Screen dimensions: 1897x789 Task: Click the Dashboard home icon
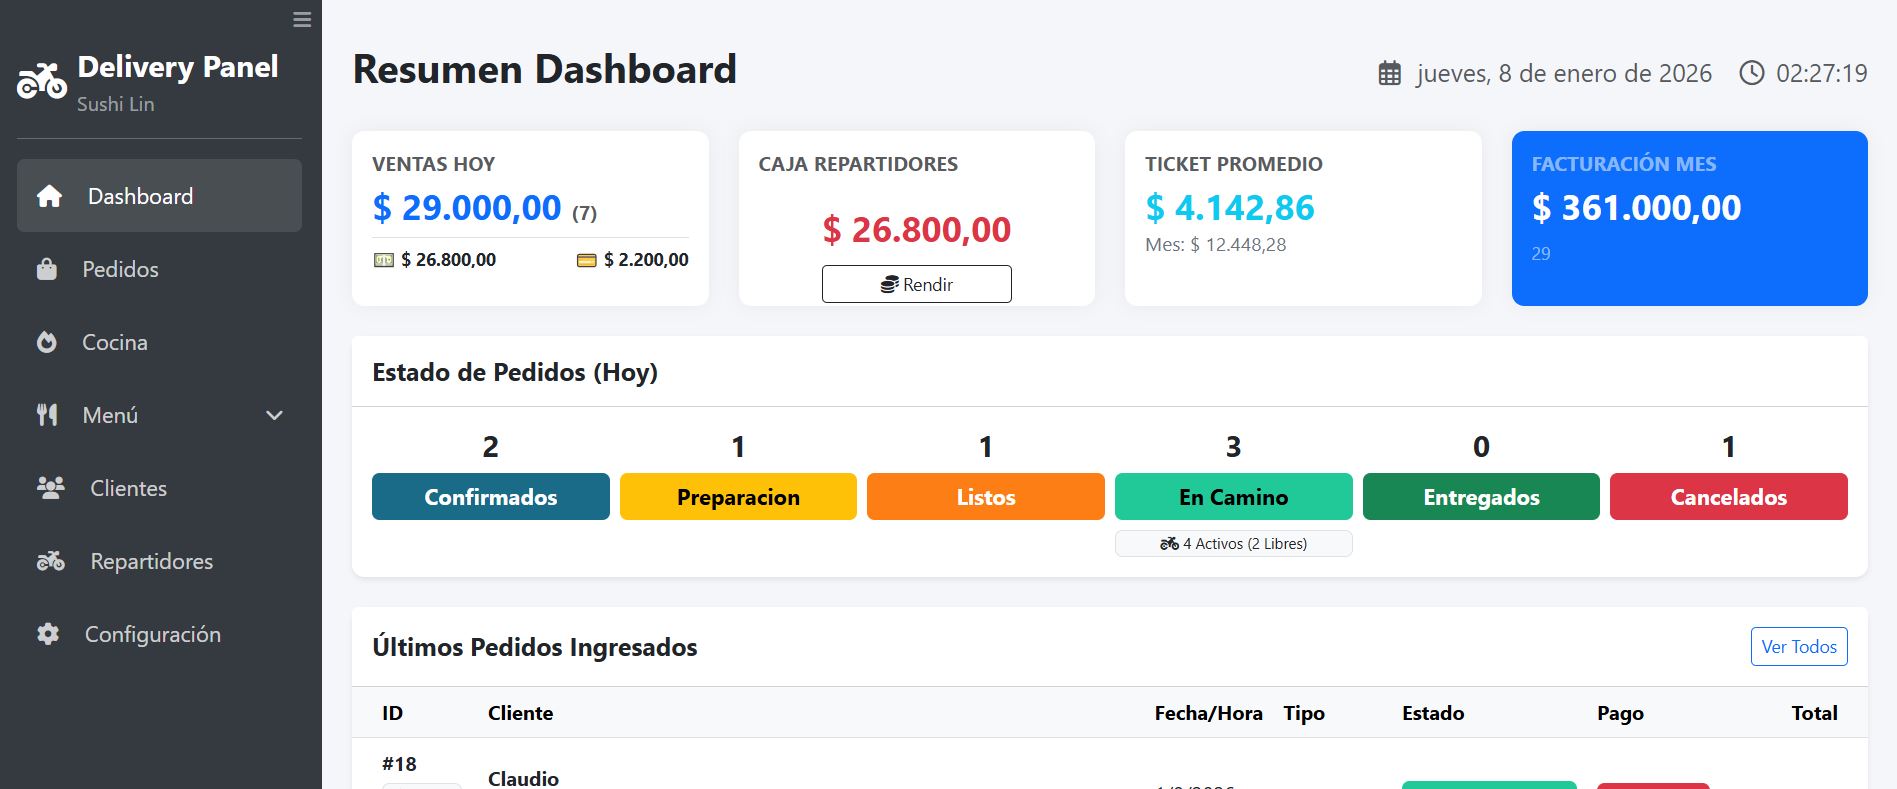49,196
